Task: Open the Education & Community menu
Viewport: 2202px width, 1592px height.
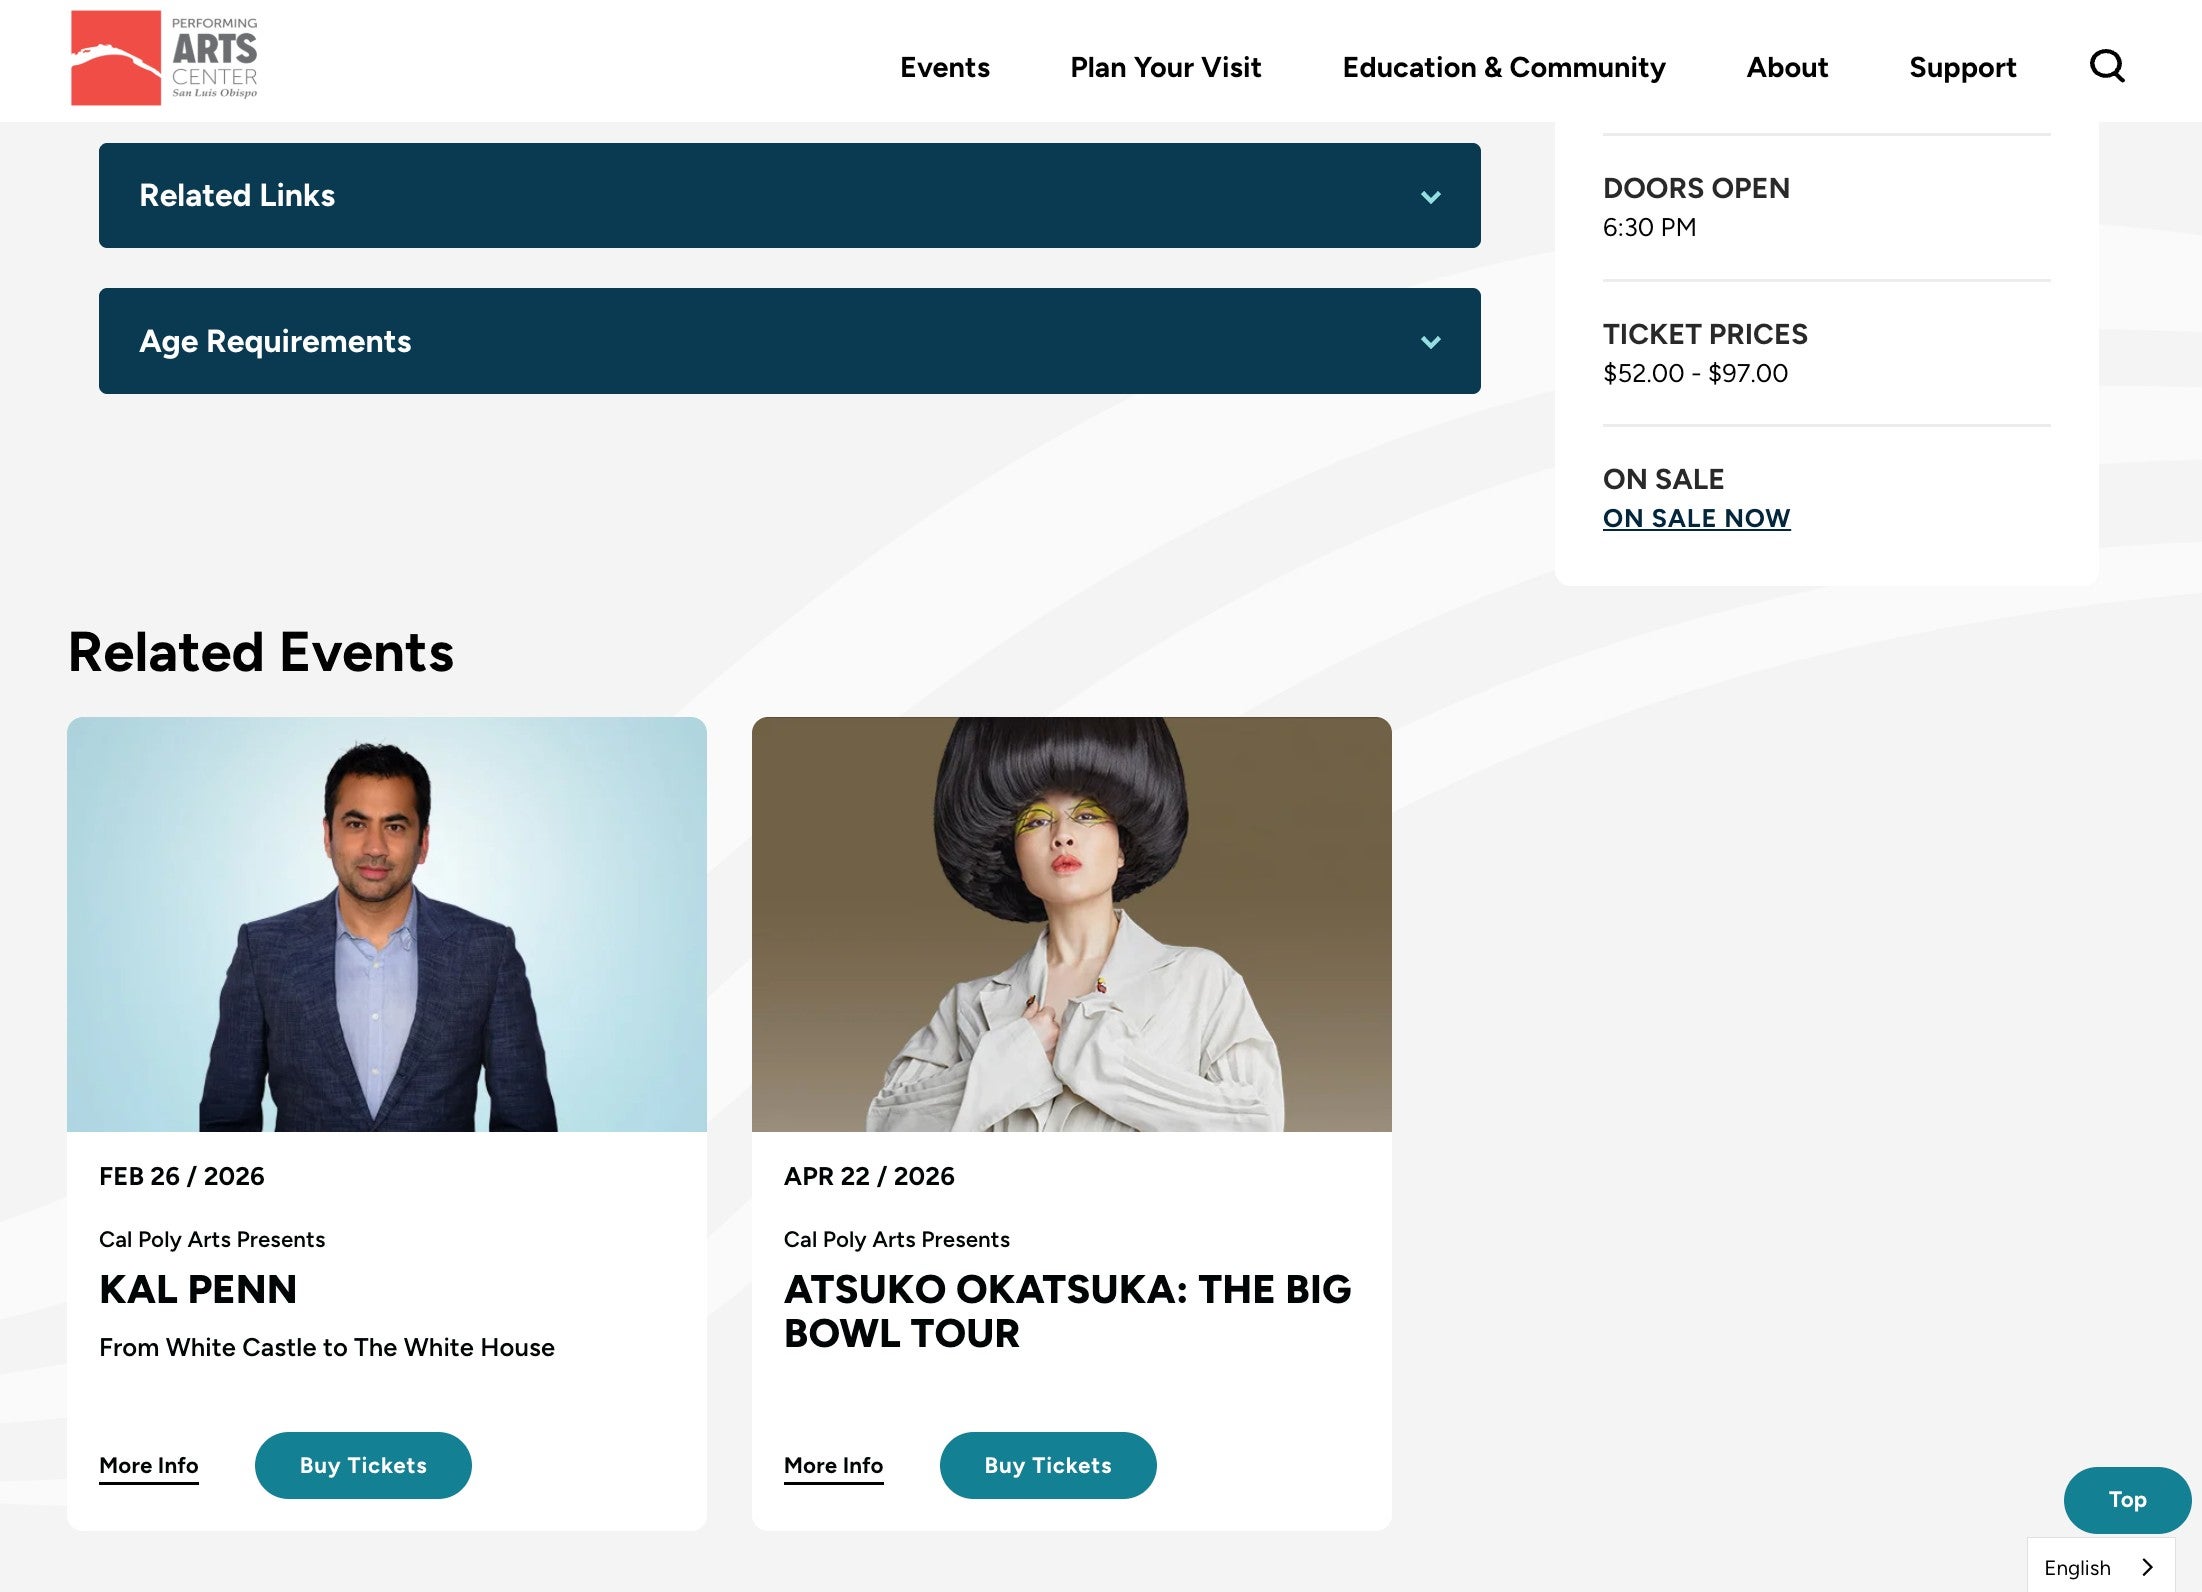Action: [1503, 67]
